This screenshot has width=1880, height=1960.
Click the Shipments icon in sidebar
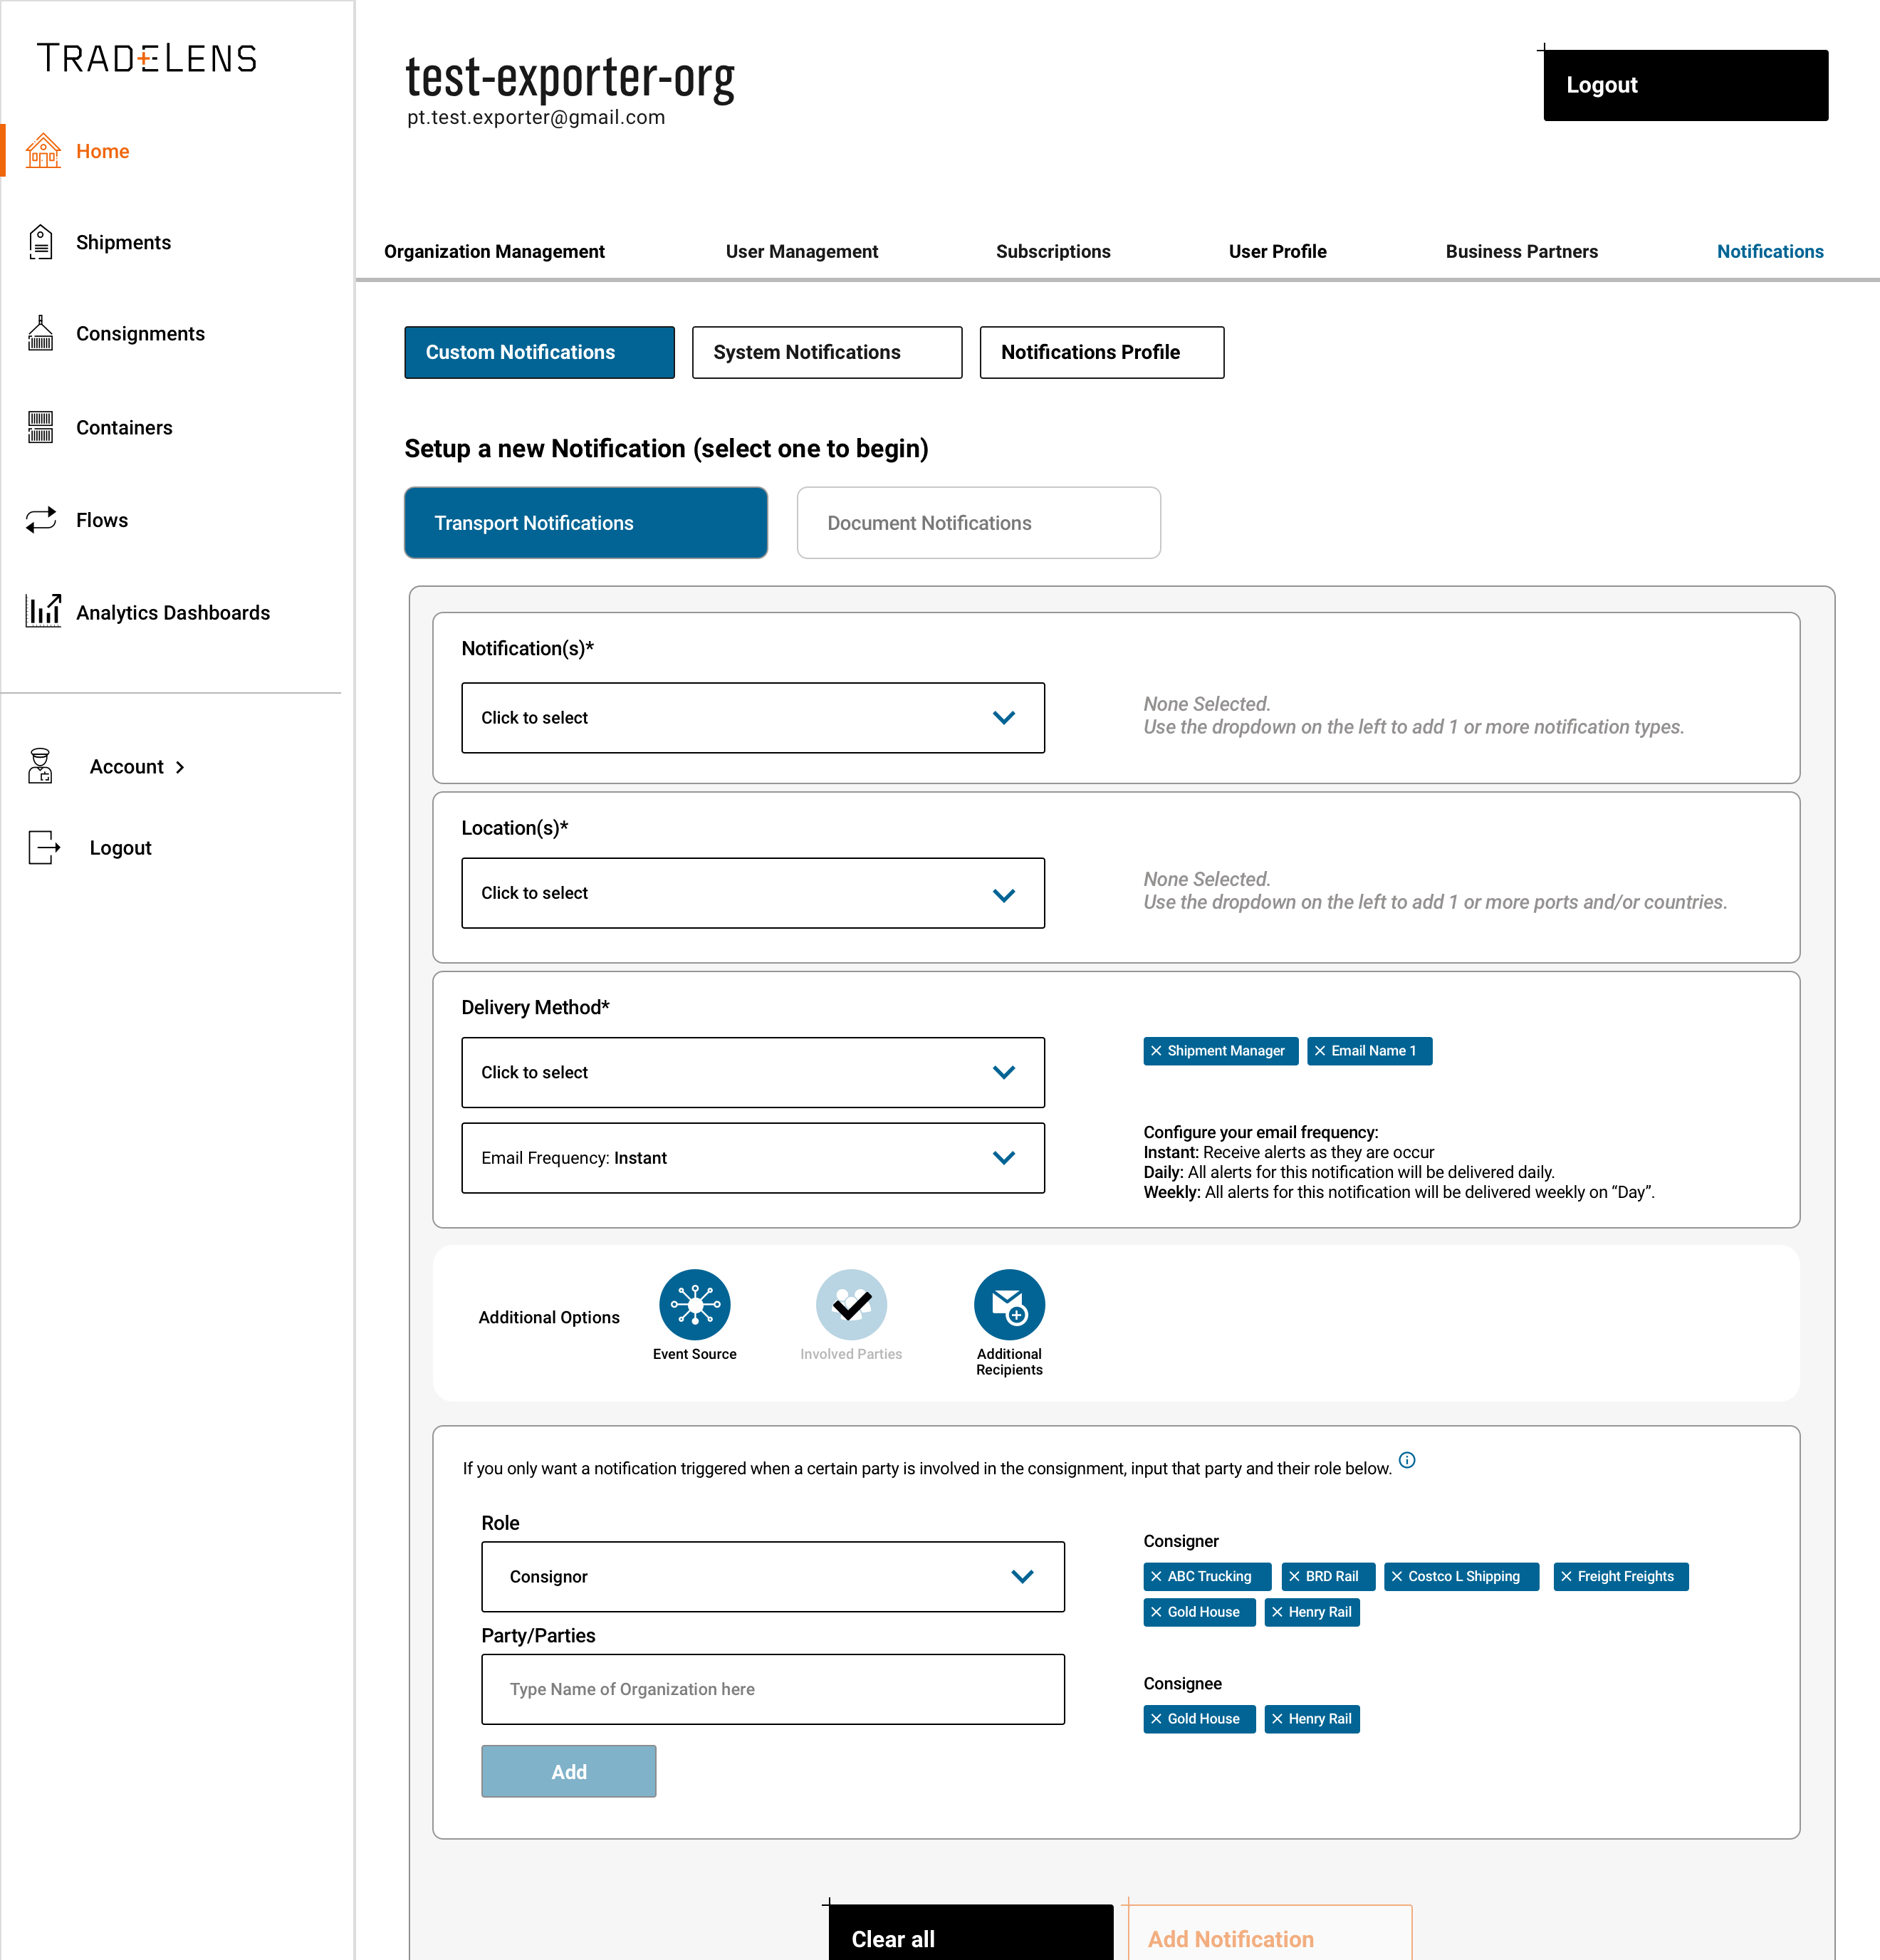41,242
